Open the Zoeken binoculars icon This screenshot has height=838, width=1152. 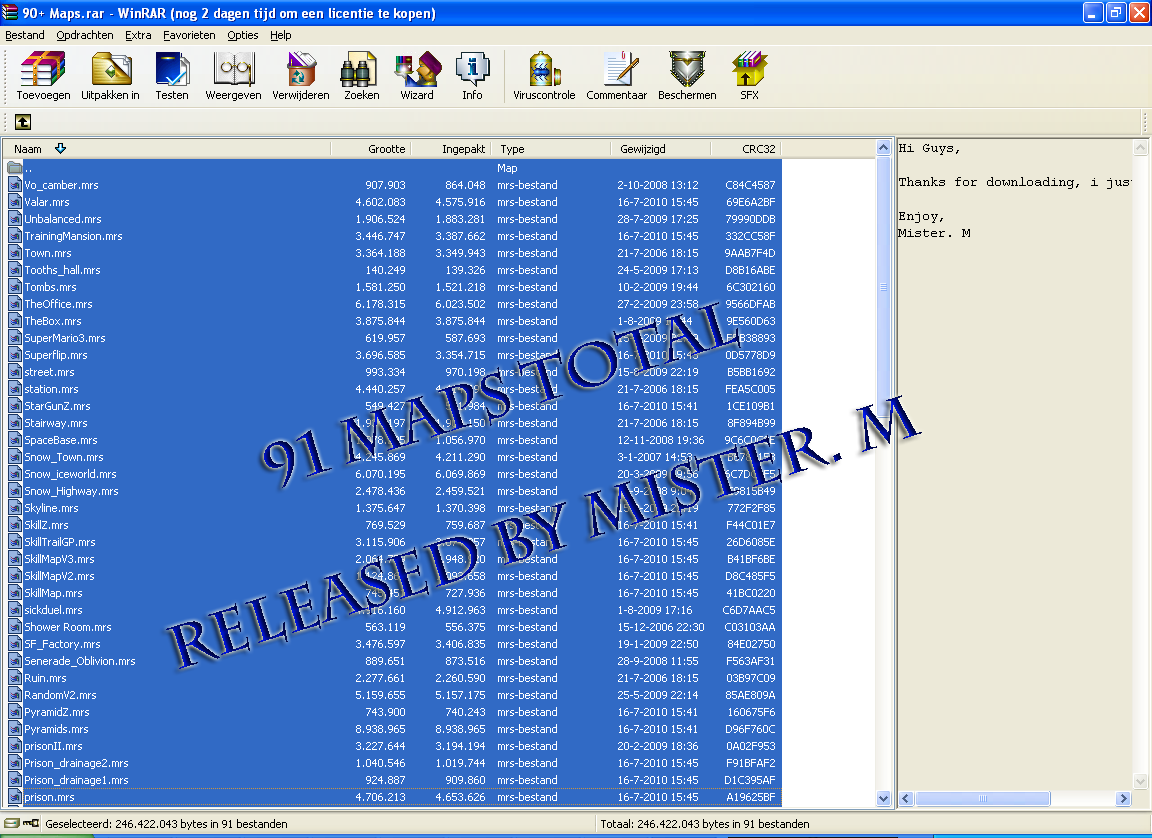point(361,69)
